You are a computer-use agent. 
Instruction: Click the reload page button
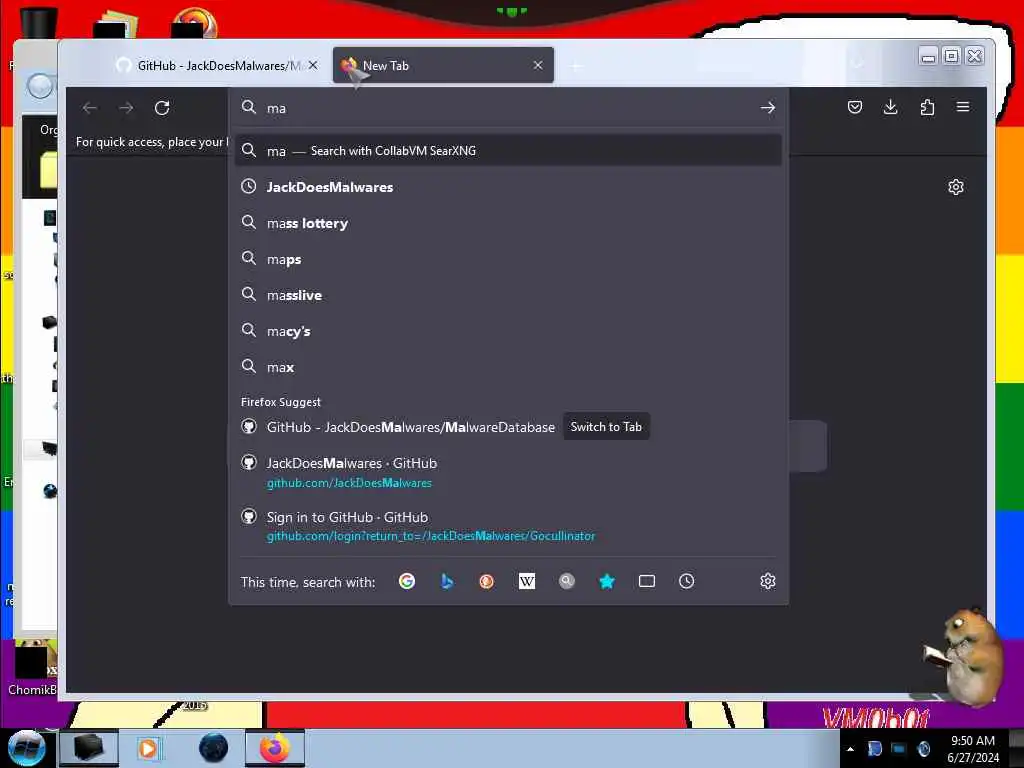point(162,108)
